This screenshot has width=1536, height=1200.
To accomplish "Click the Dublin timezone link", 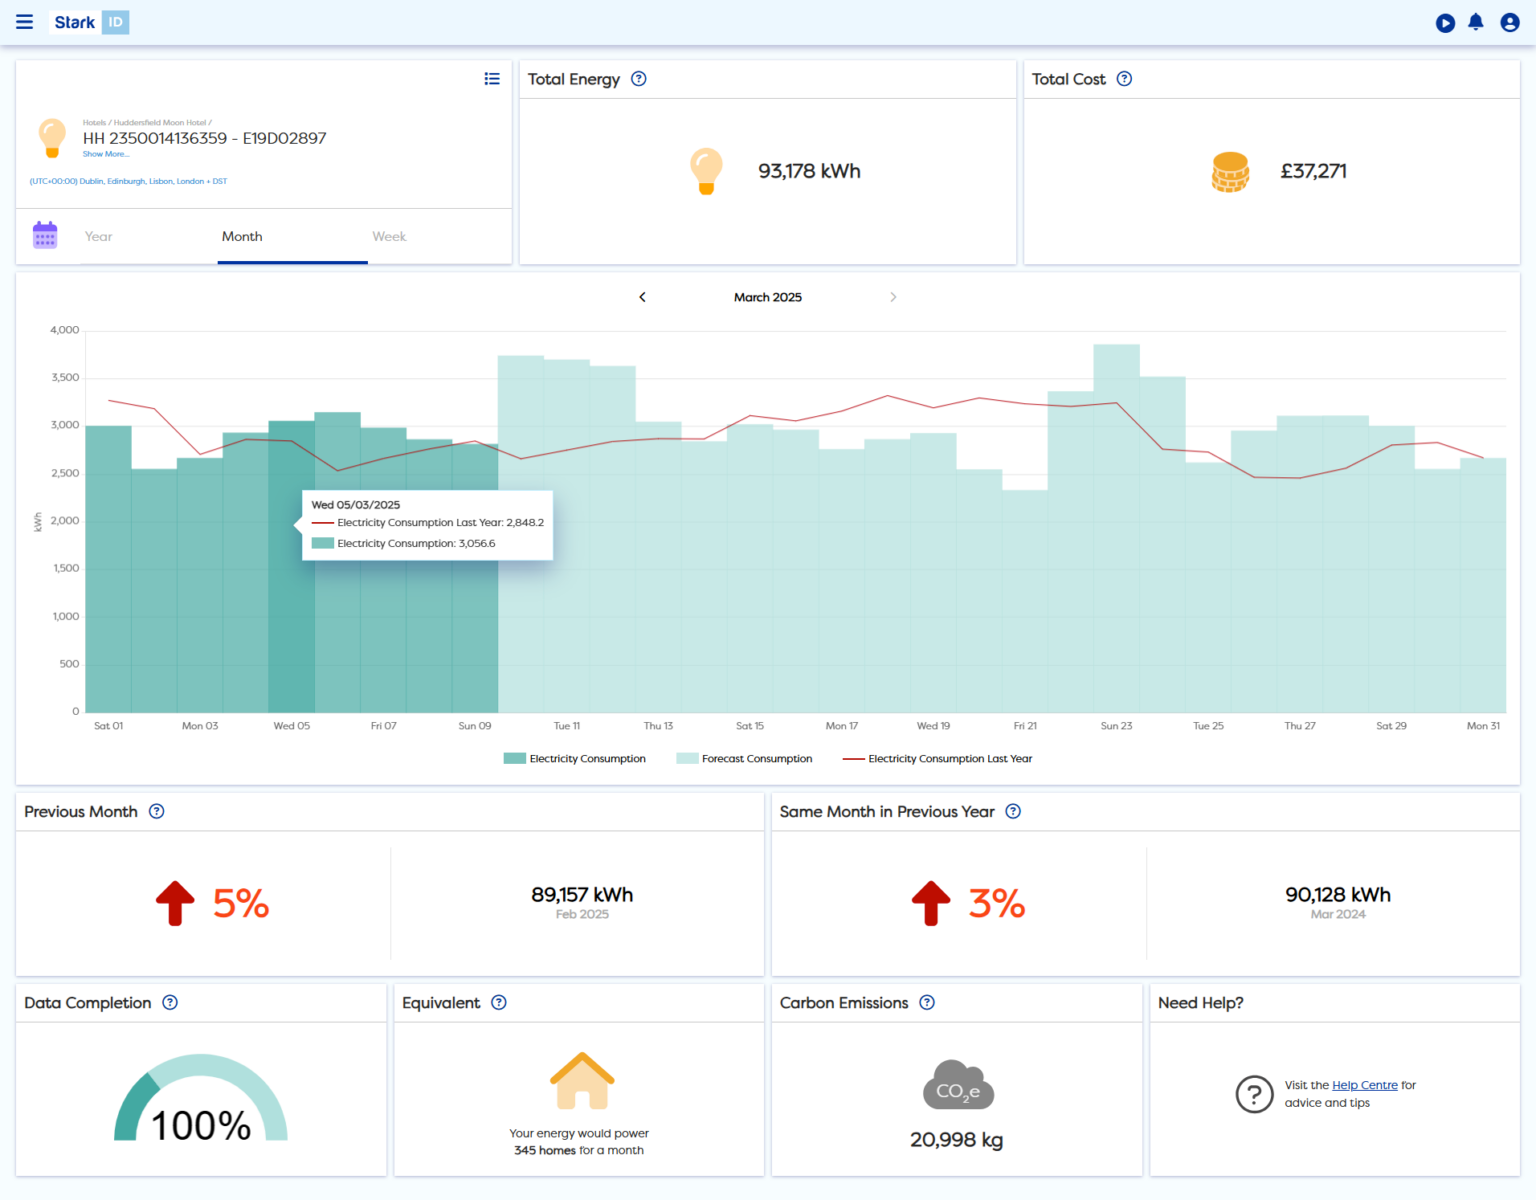I will click(128, 181).
